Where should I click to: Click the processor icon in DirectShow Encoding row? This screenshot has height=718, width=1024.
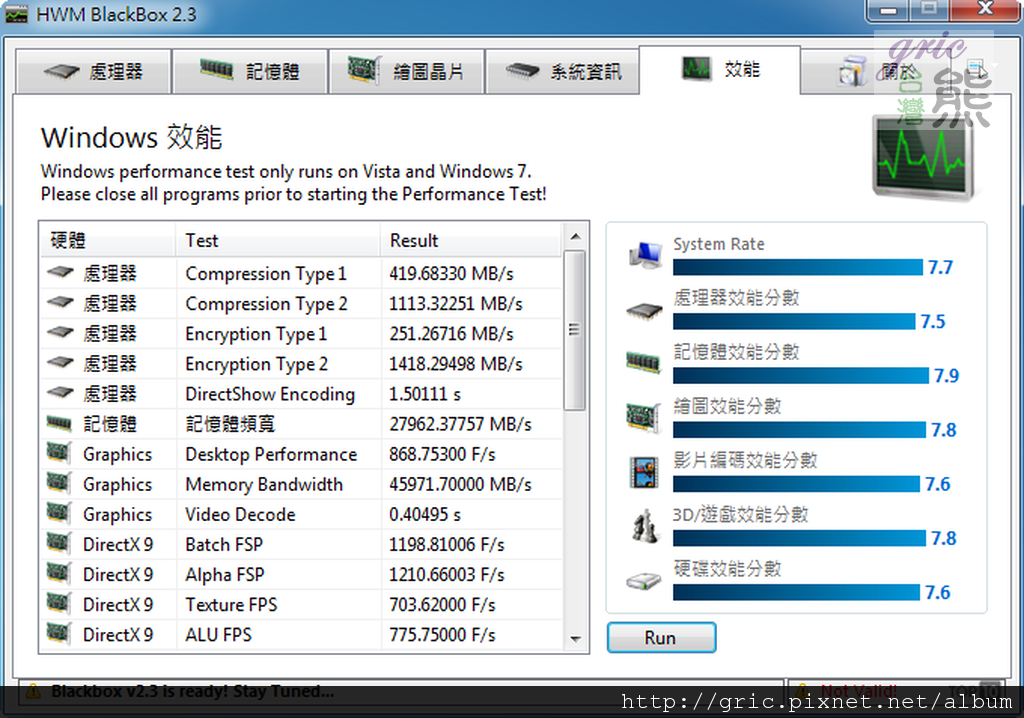tap(61, 393)
